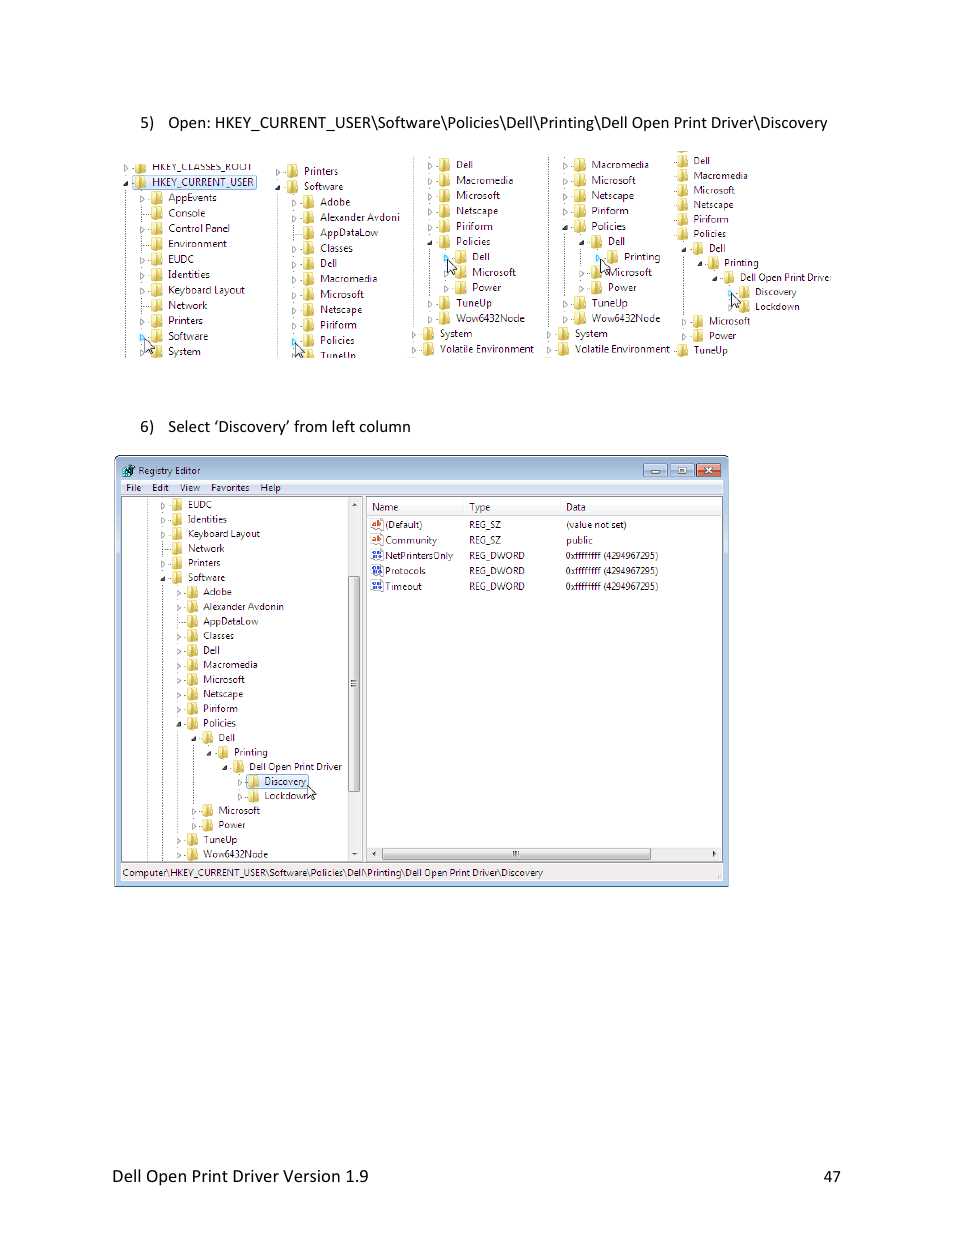The height and width of the screenshot is (1235, 954).
Task: Click the Alexander Avdonin folder icon
Action: (192, 607)
